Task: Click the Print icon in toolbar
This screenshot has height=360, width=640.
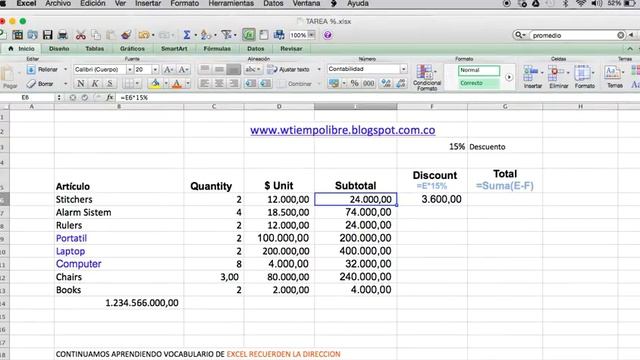Action: tap(63, 35)
